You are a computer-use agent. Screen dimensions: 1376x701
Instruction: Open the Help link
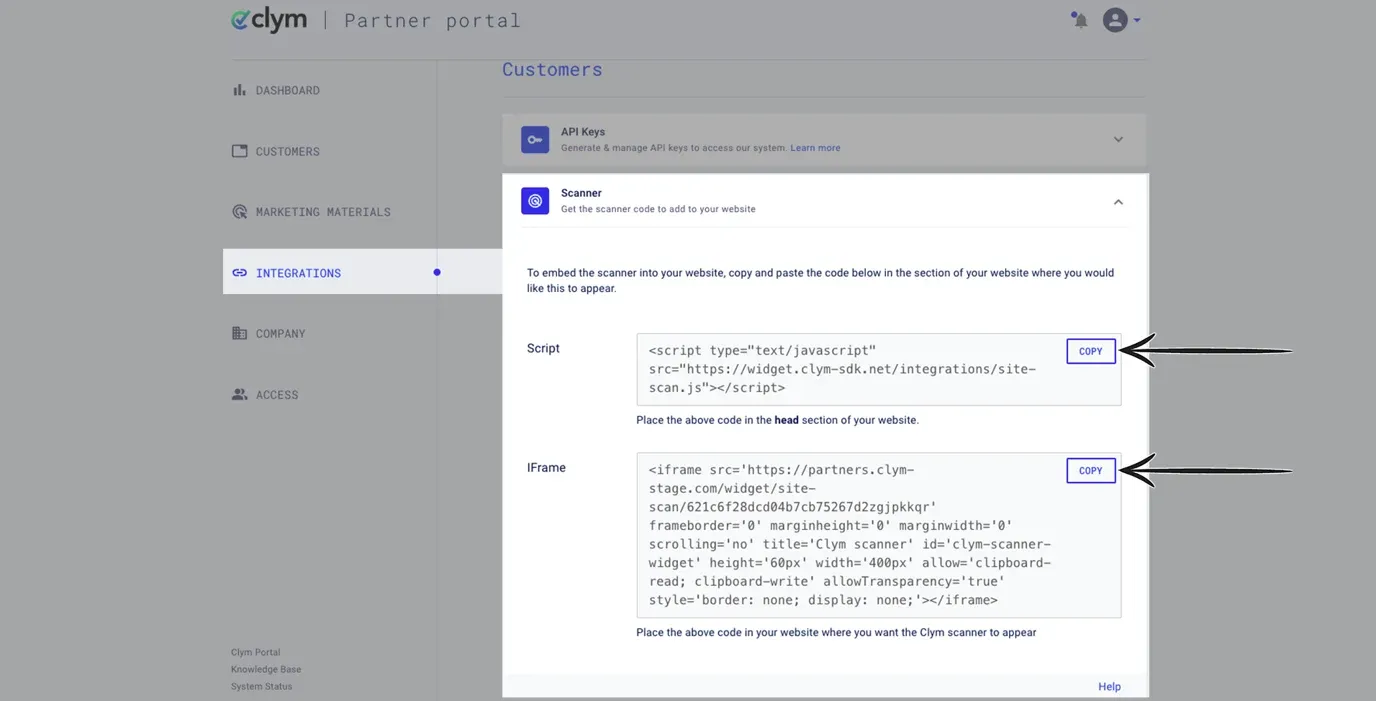[1109, 687]
